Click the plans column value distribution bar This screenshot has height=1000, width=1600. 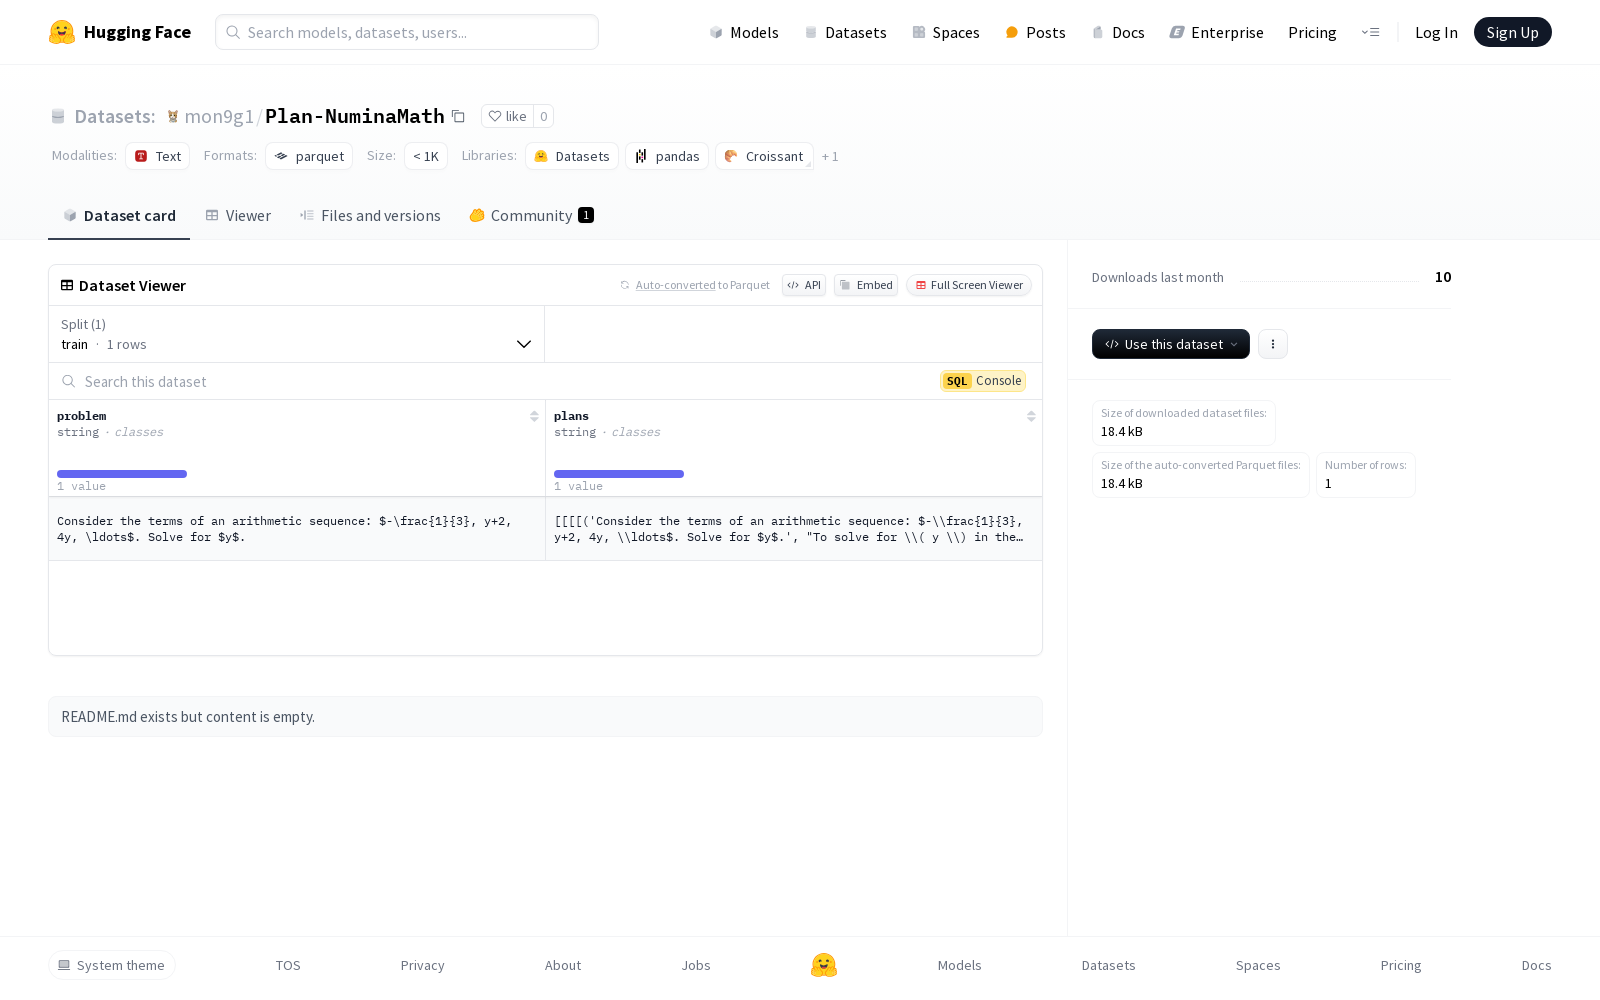click(x=619, y=474)
